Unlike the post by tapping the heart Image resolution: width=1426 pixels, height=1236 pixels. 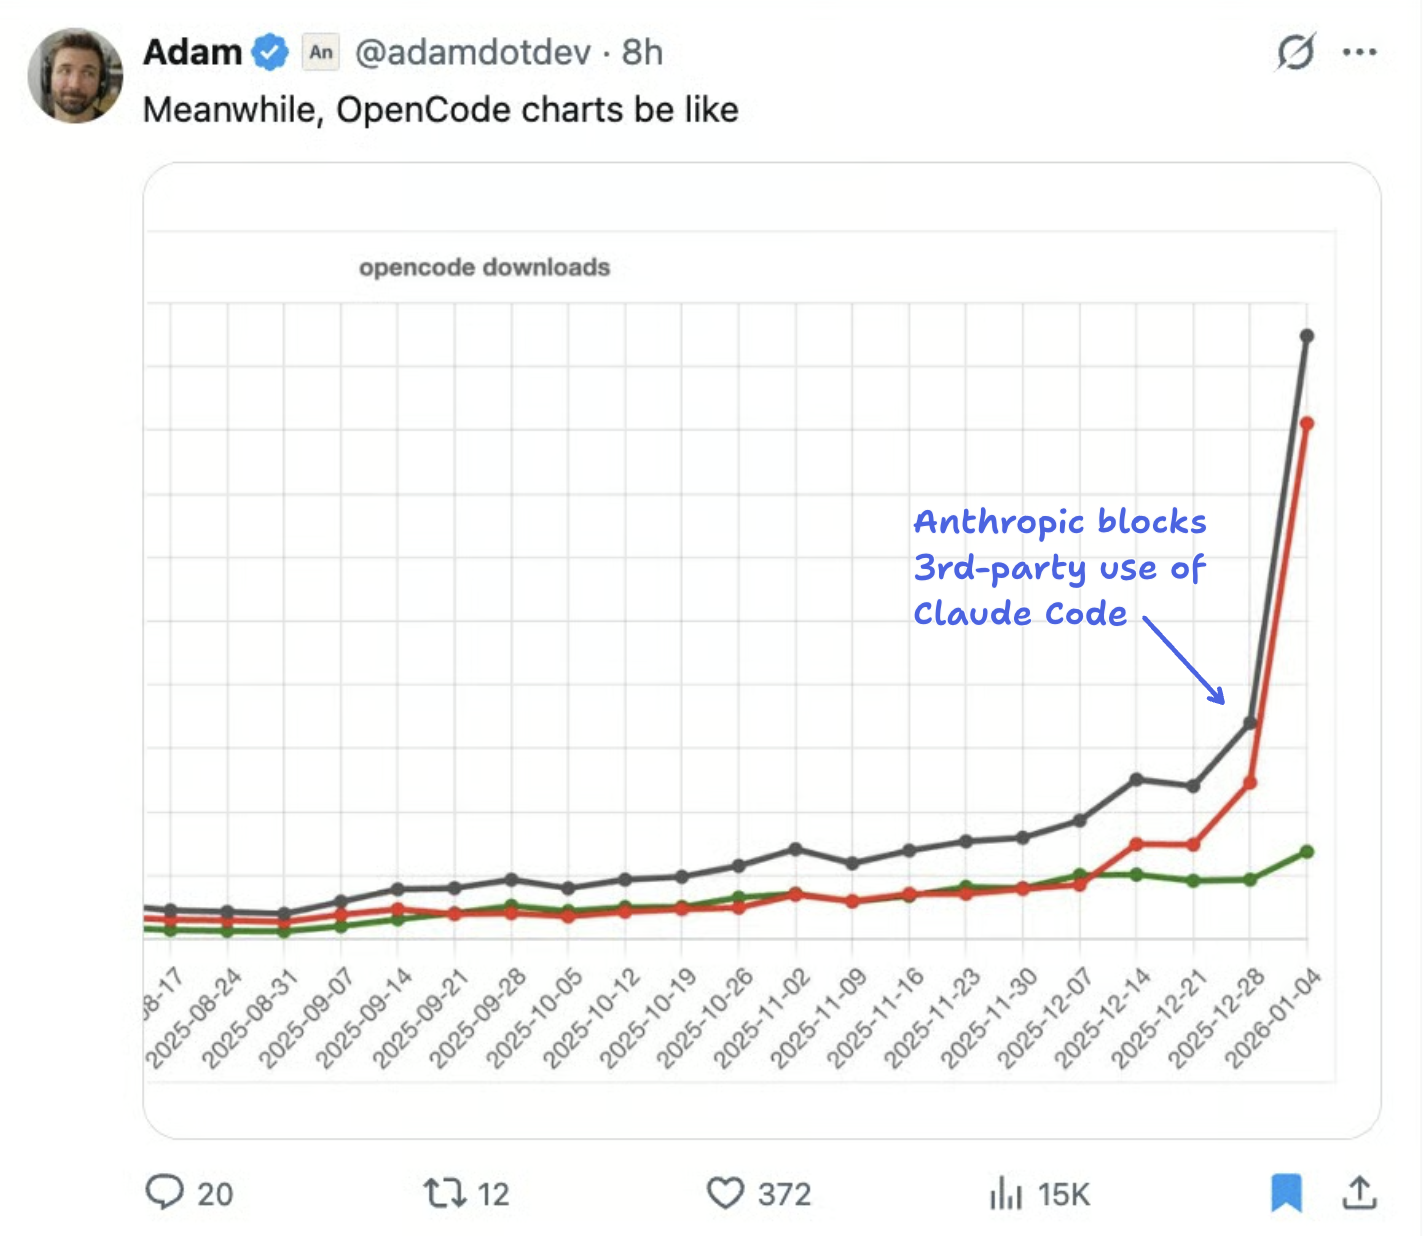coord(729,1194)
